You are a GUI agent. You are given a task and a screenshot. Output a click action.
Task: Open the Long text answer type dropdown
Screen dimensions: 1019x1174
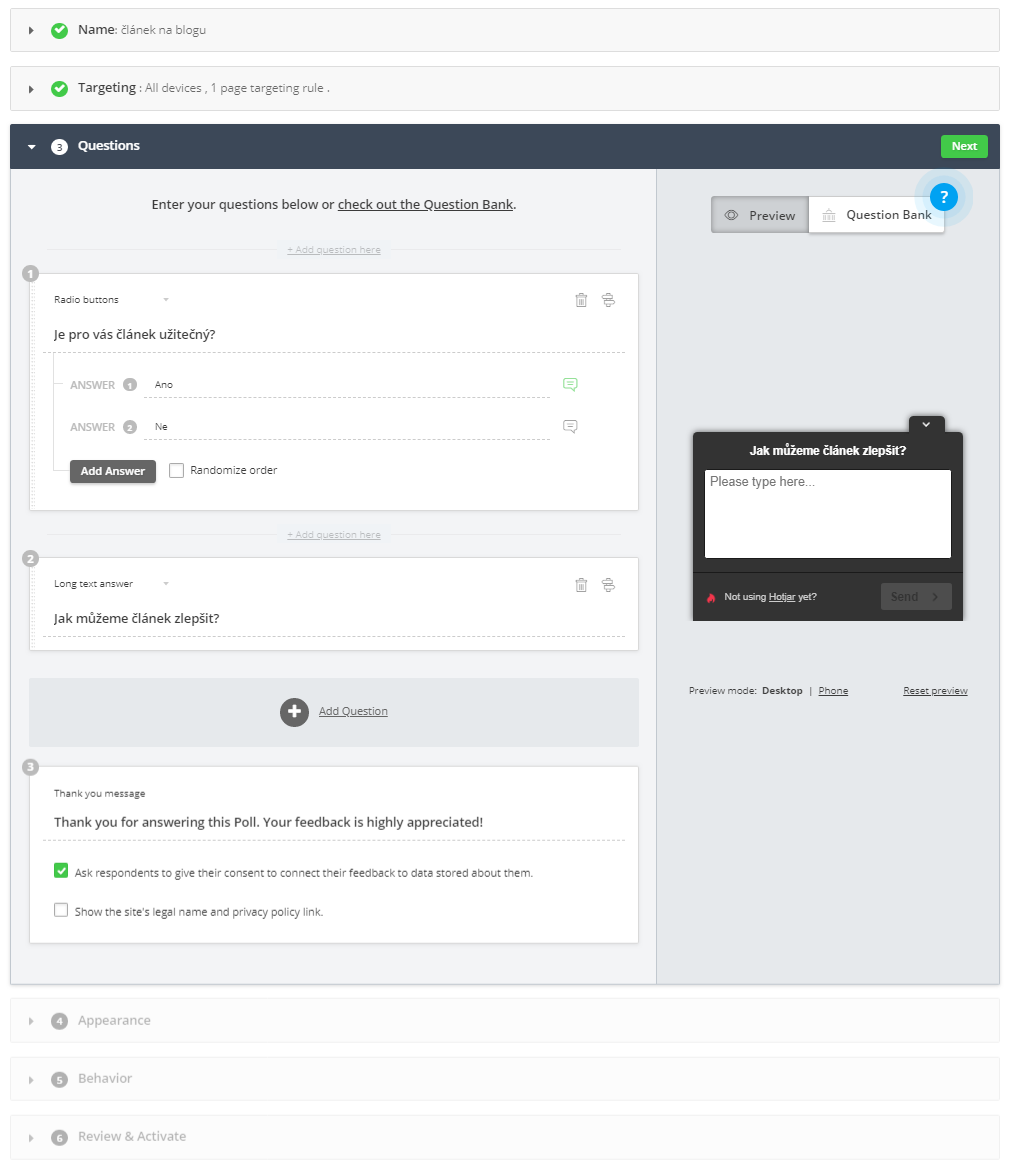click(111, 584)
